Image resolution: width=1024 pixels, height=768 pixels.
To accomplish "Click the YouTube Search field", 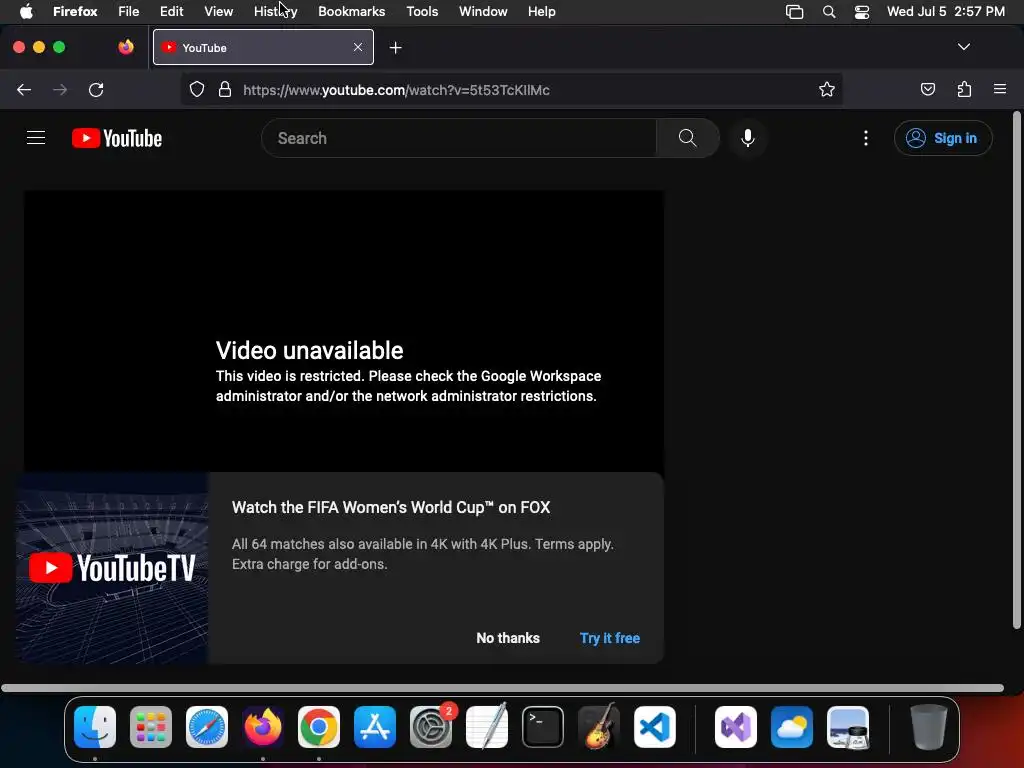I will [459, 138].
